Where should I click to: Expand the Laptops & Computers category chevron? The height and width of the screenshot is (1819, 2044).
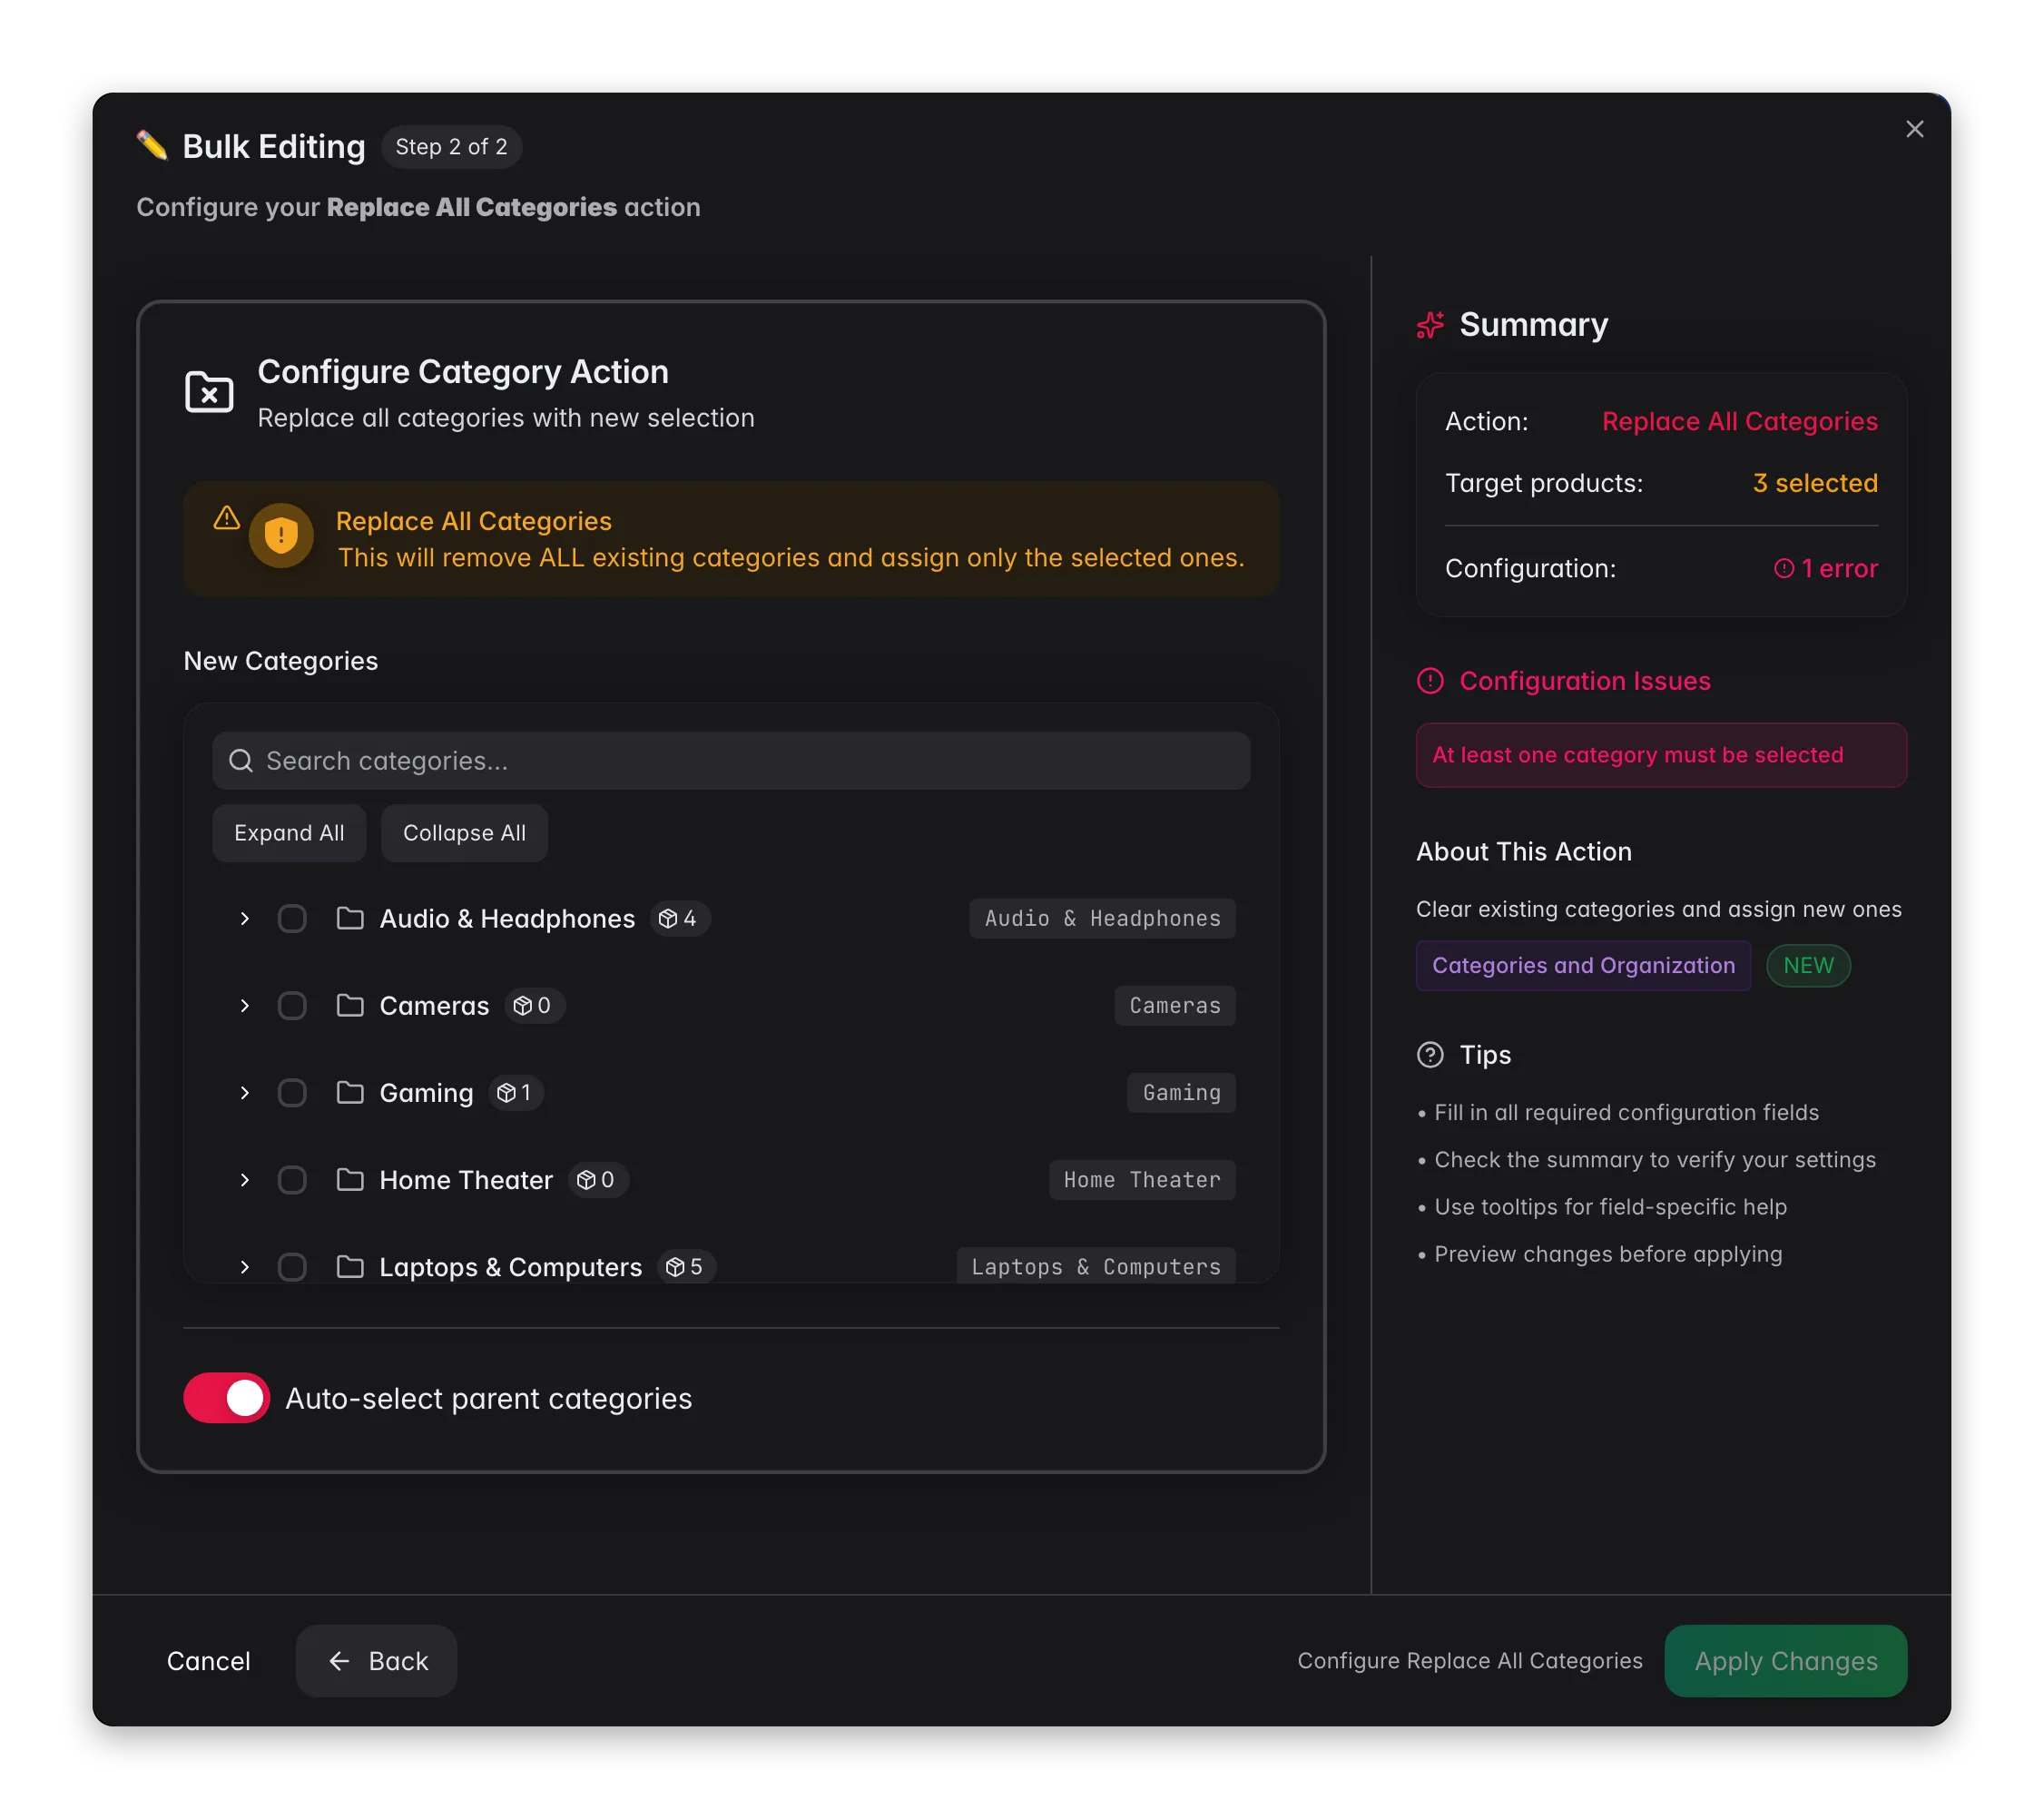click(x=244, y=1267)
